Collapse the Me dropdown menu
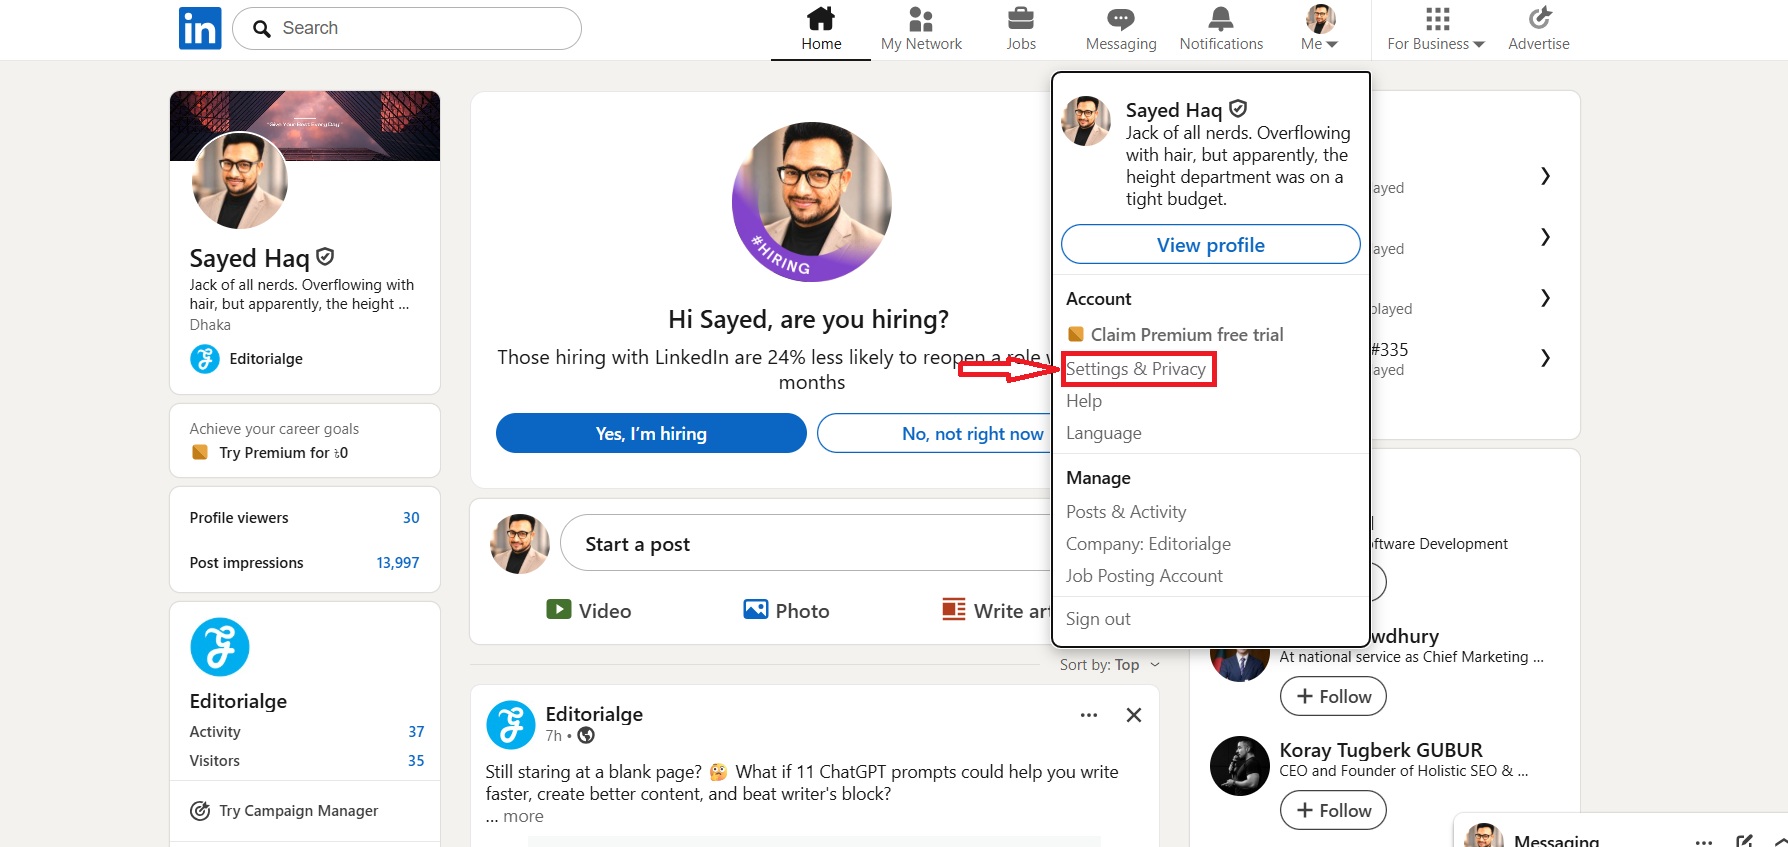 (x=1320, y=29)
